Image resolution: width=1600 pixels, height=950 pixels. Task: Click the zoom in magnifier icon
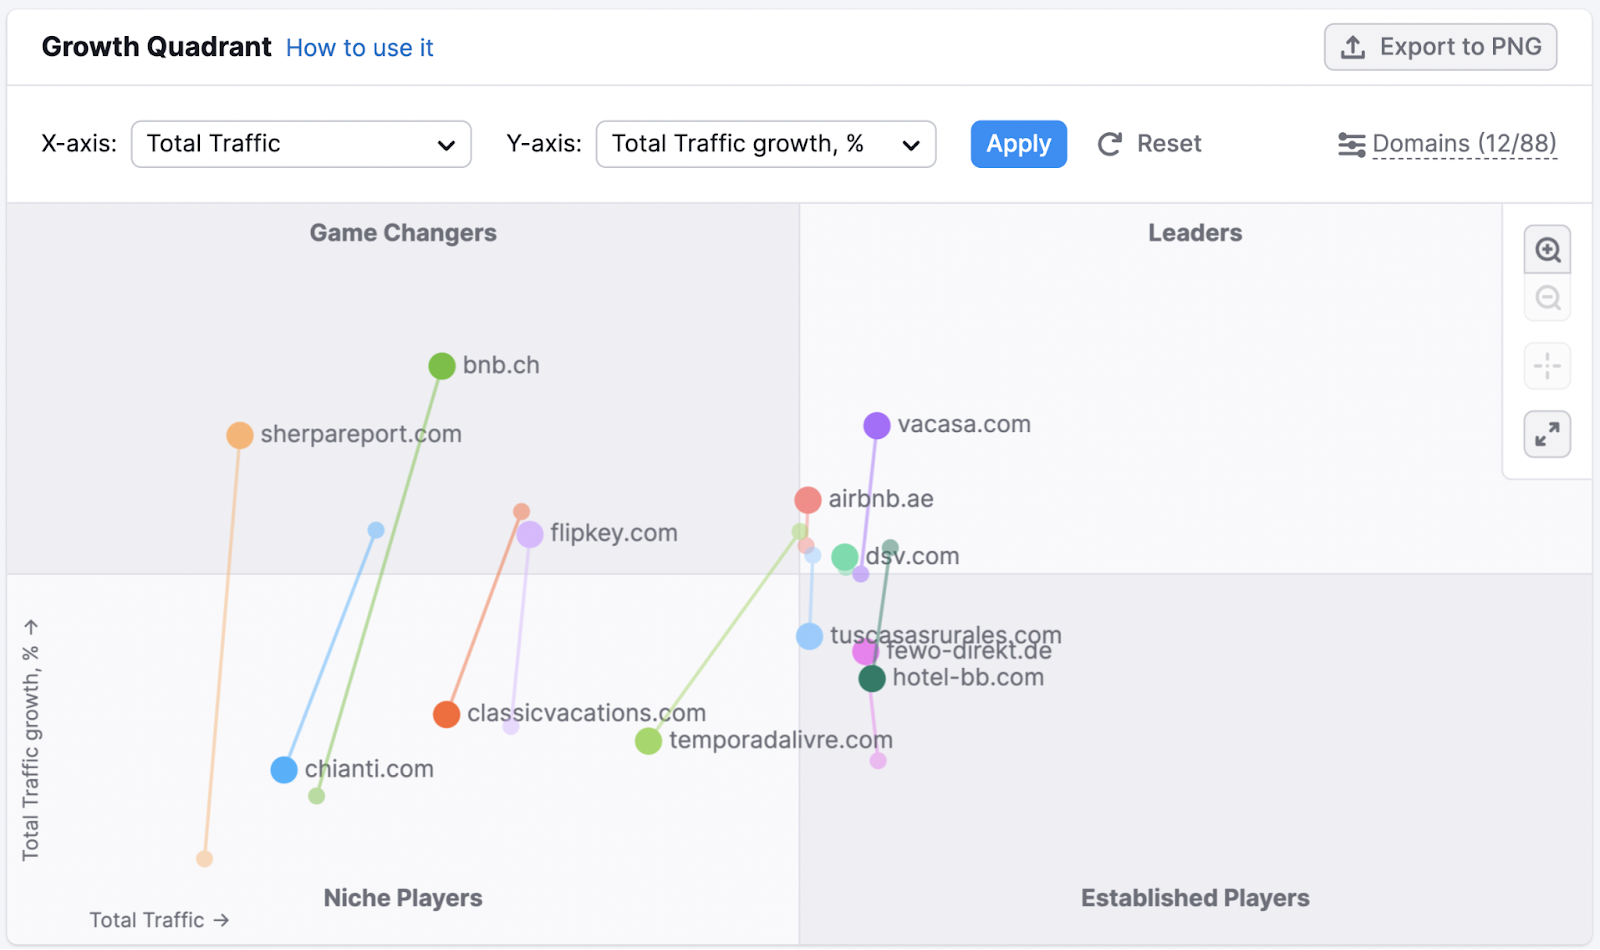[x=1547, y=250]
